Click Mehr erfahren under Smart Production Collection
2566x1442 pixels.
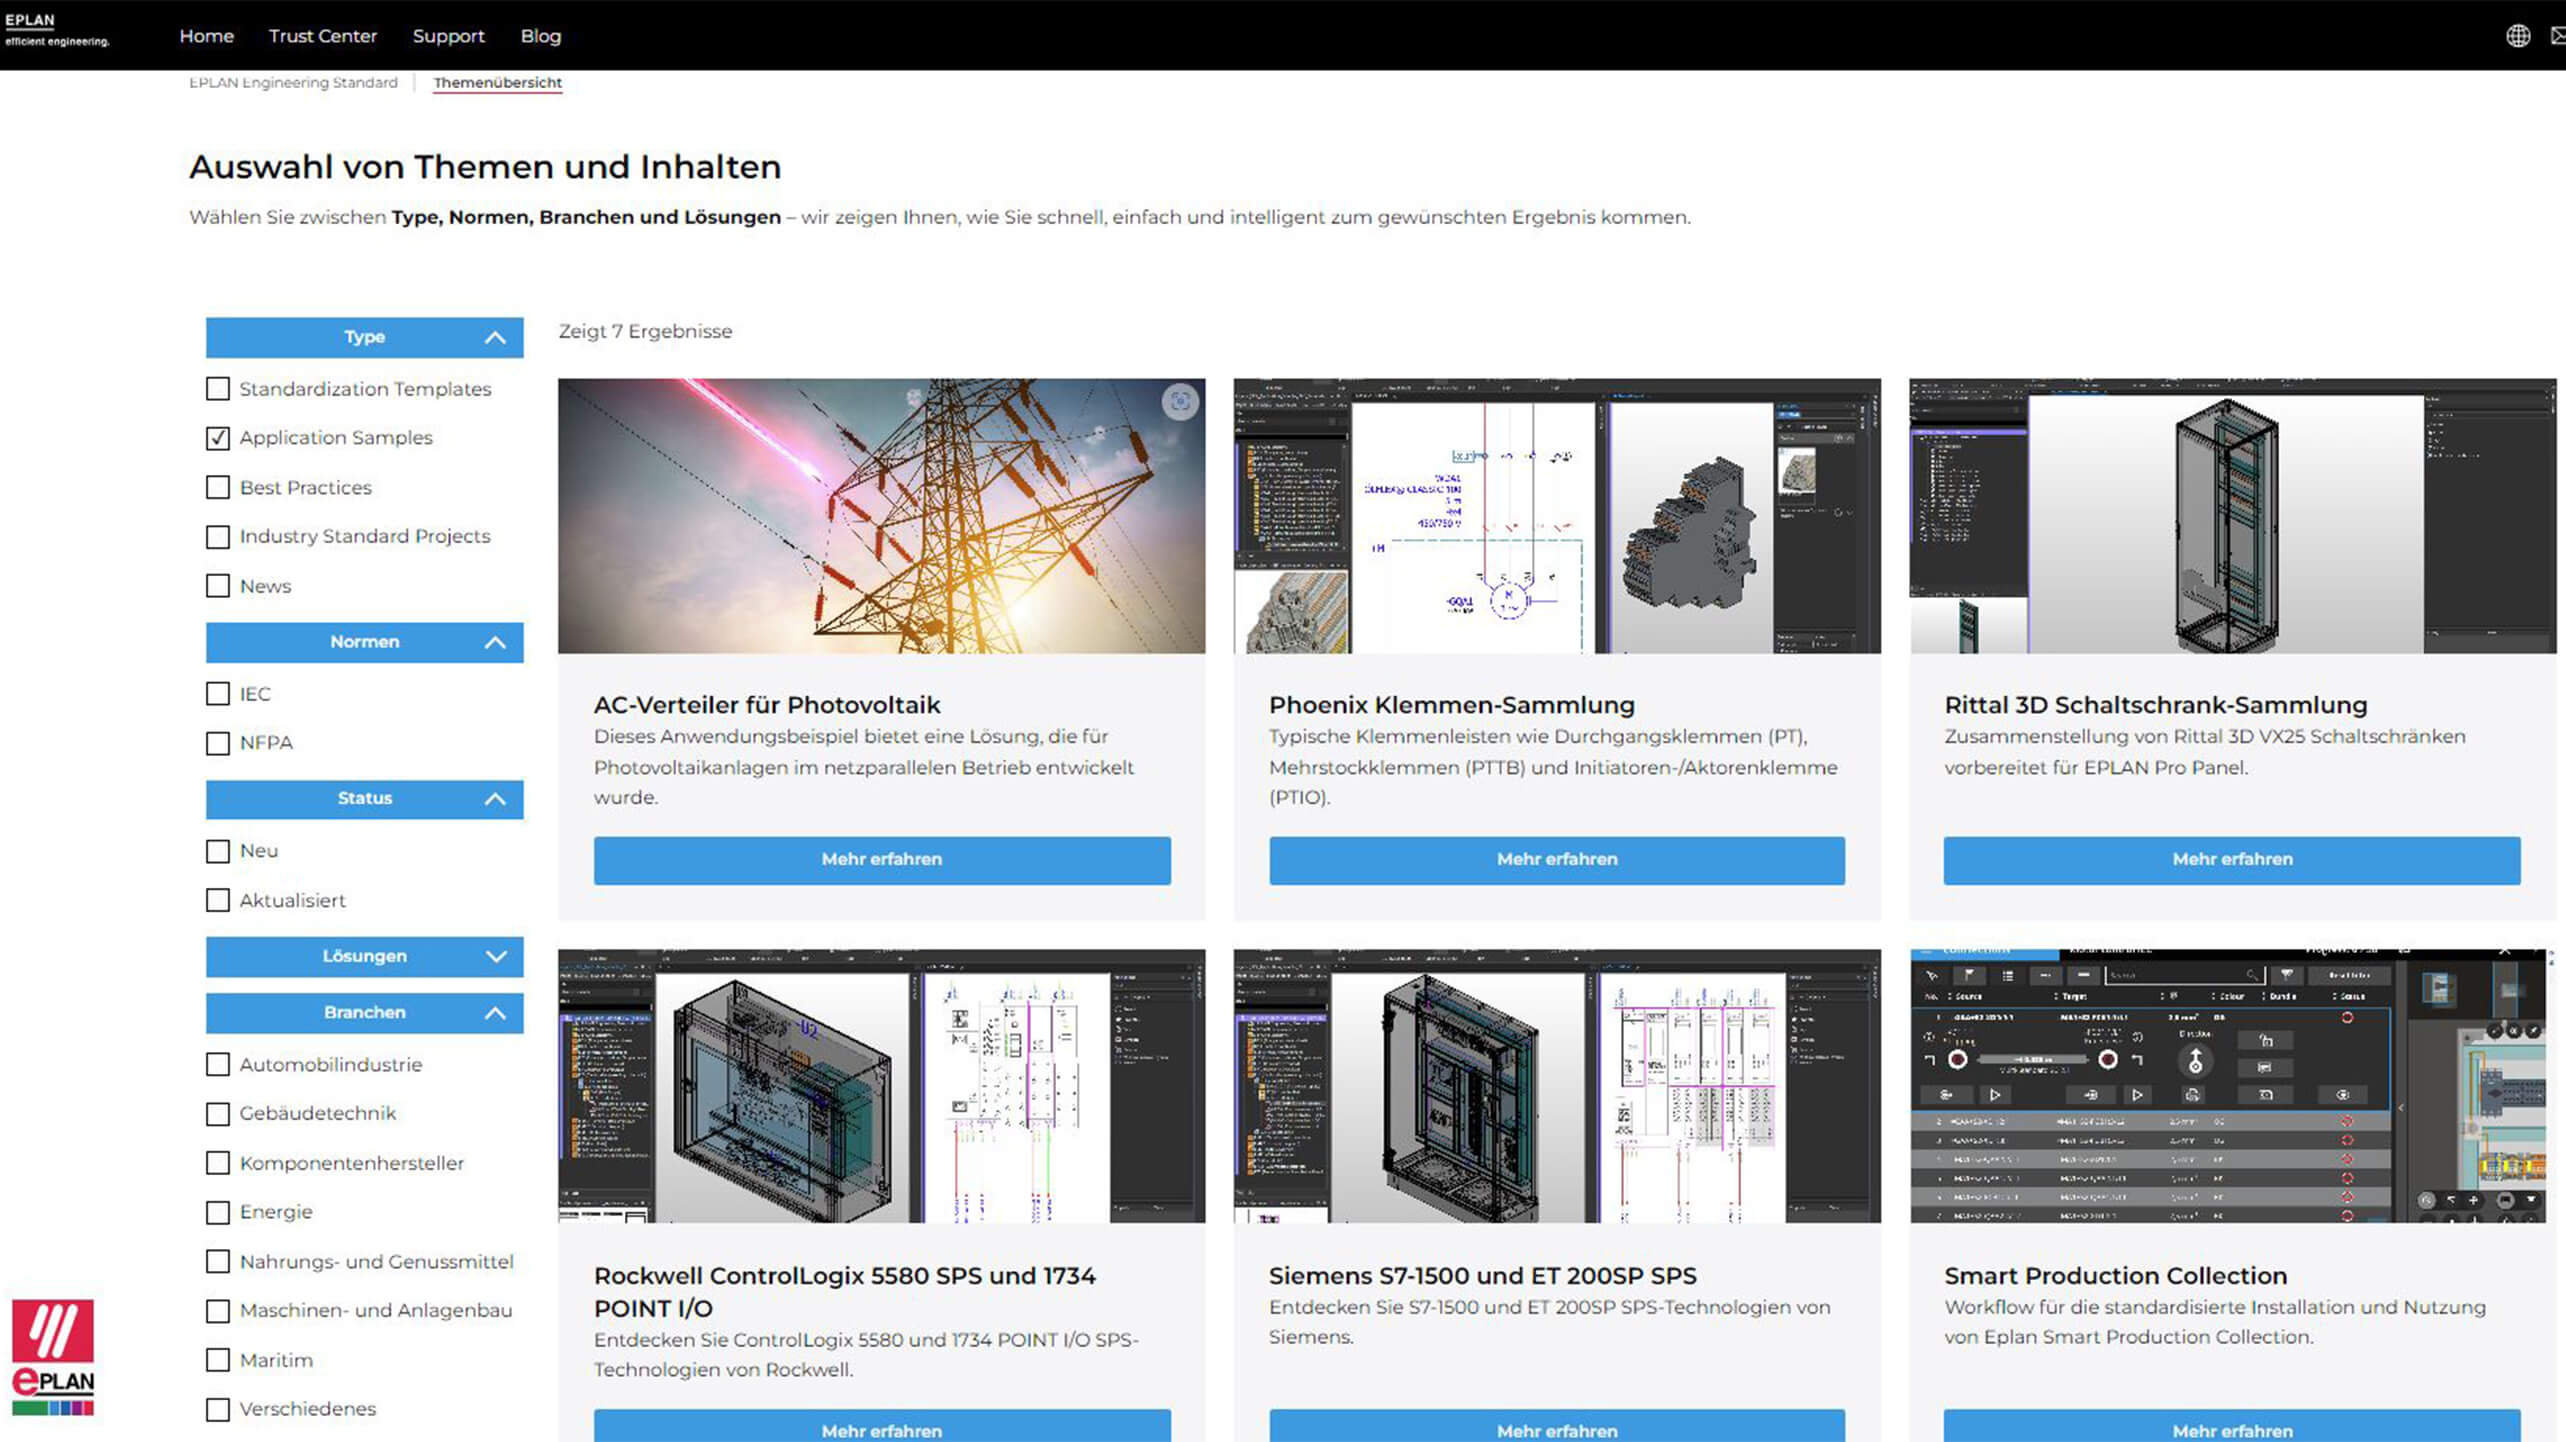click(2232, 1427)
